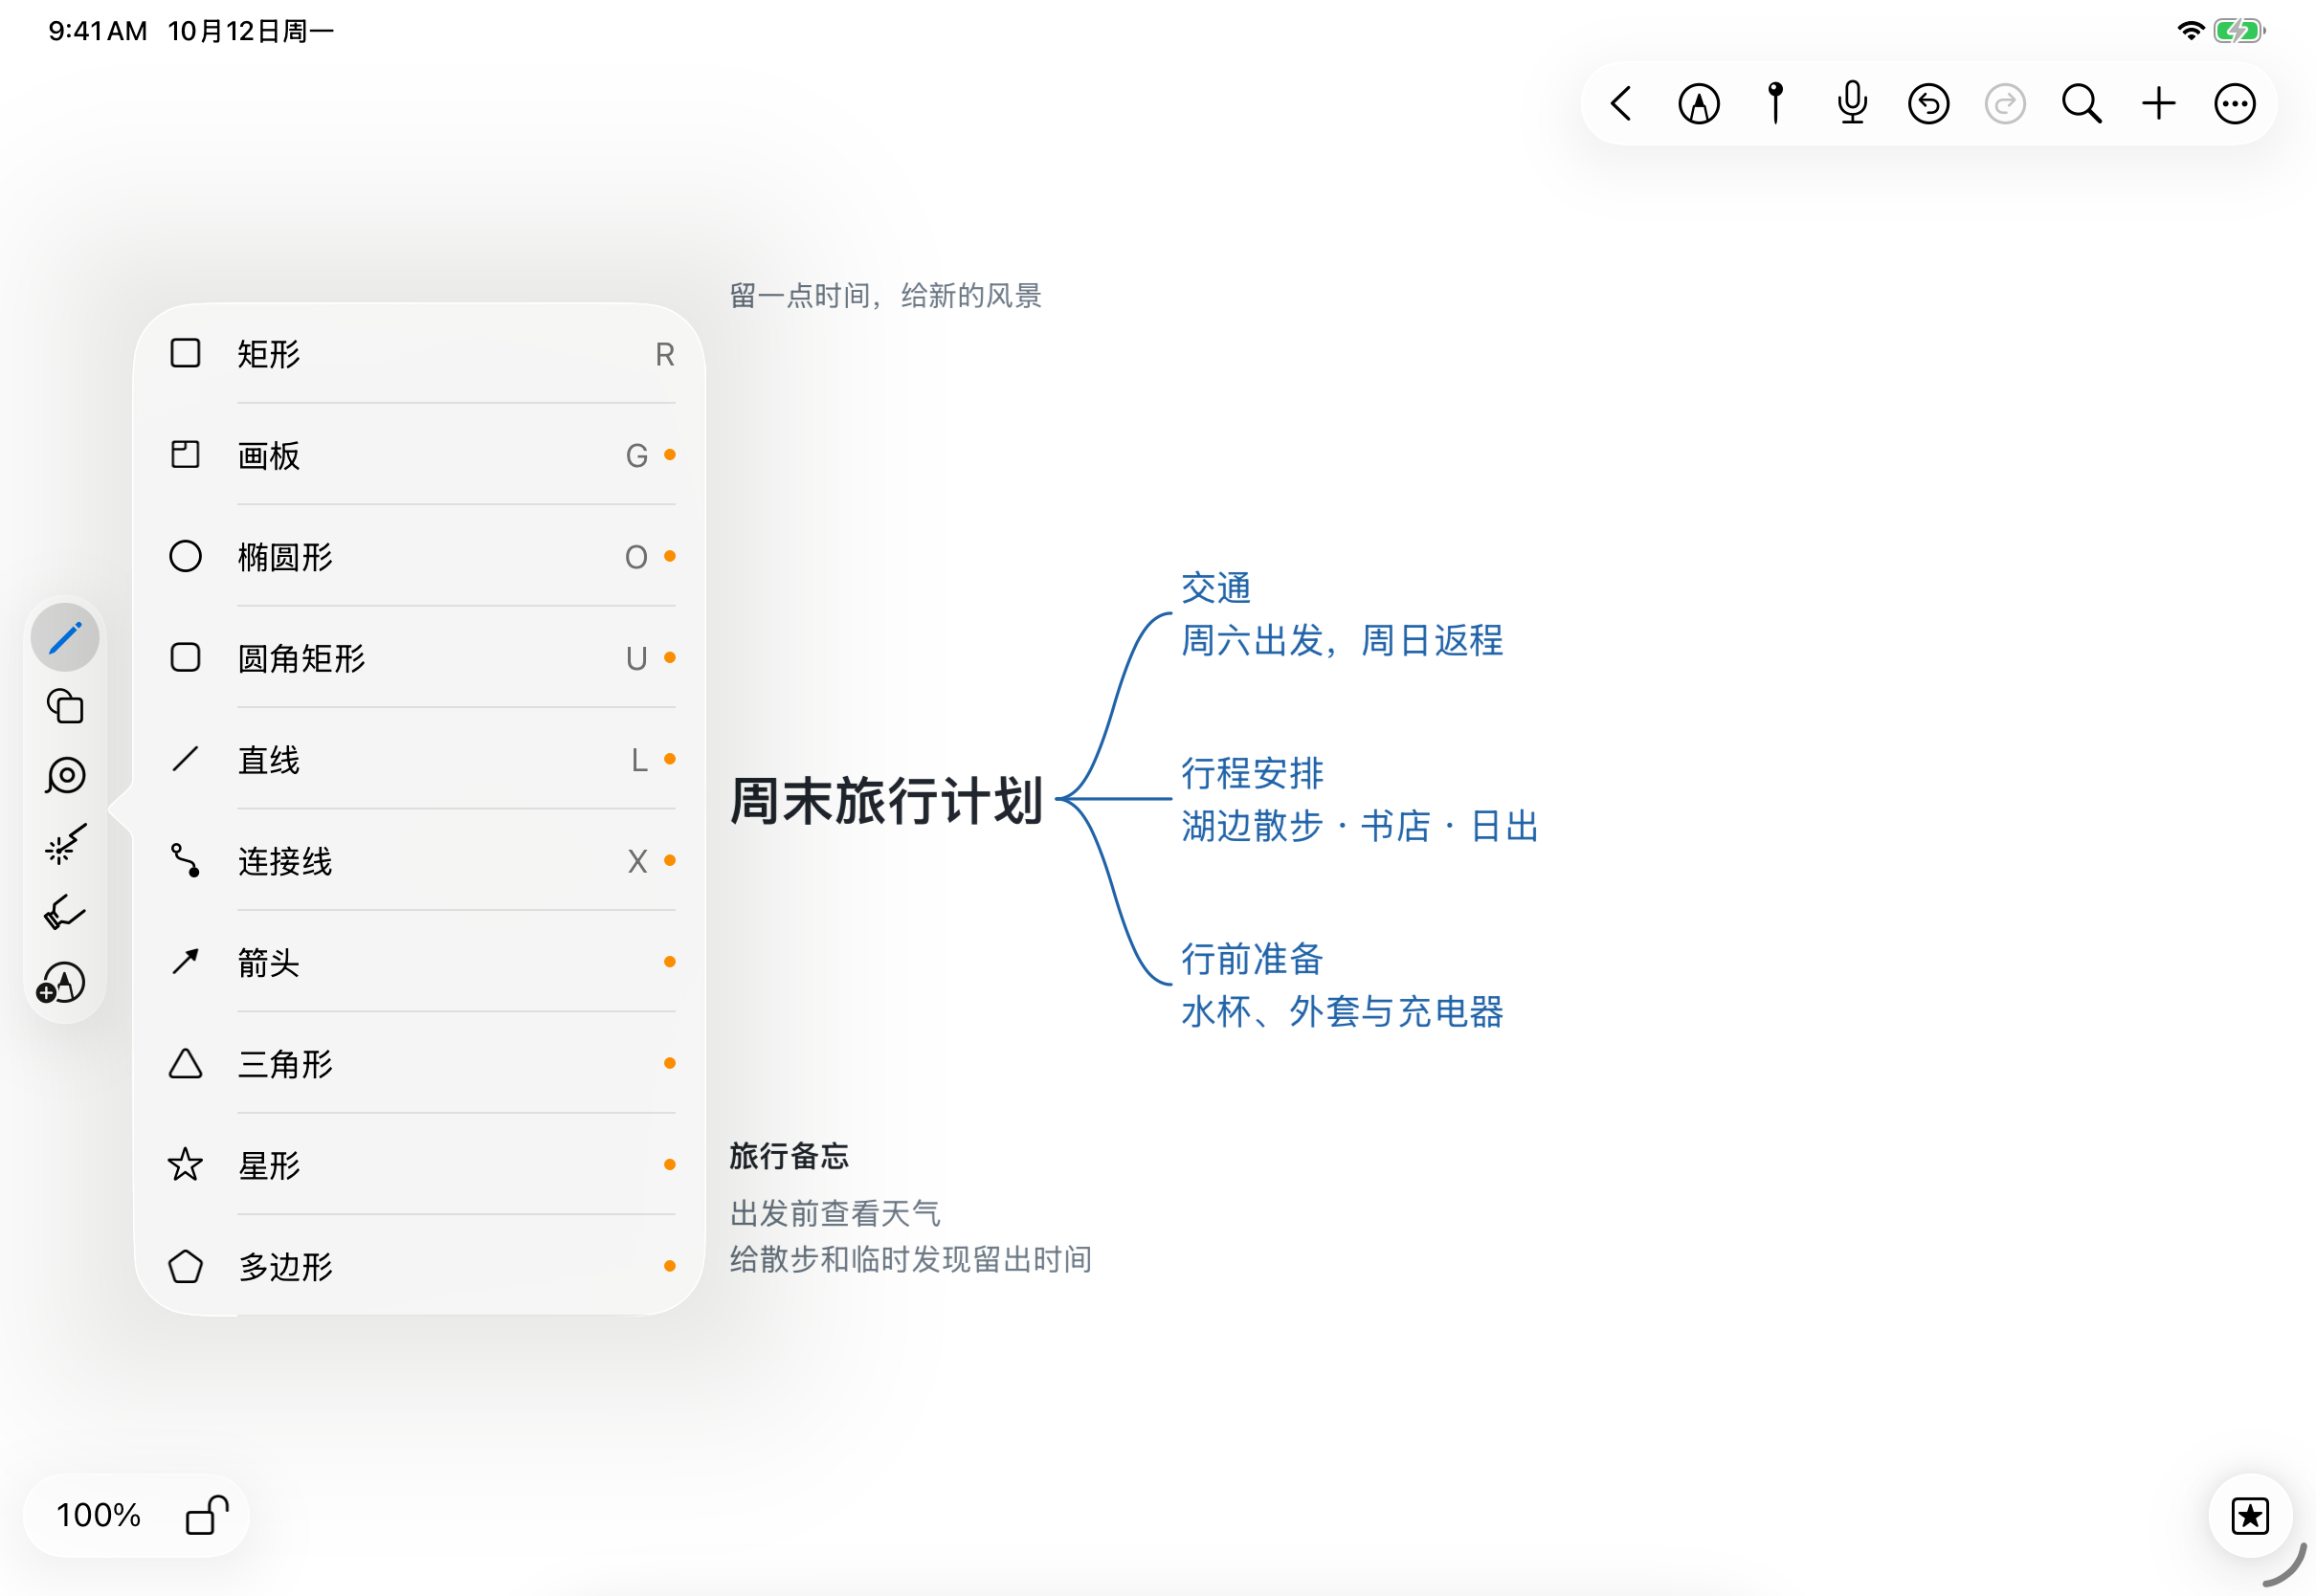The image size is (2316, 1596).
Task: Tap the Wi-Fi status icon
Action: pyautogui.click(x=2190, y=31)
